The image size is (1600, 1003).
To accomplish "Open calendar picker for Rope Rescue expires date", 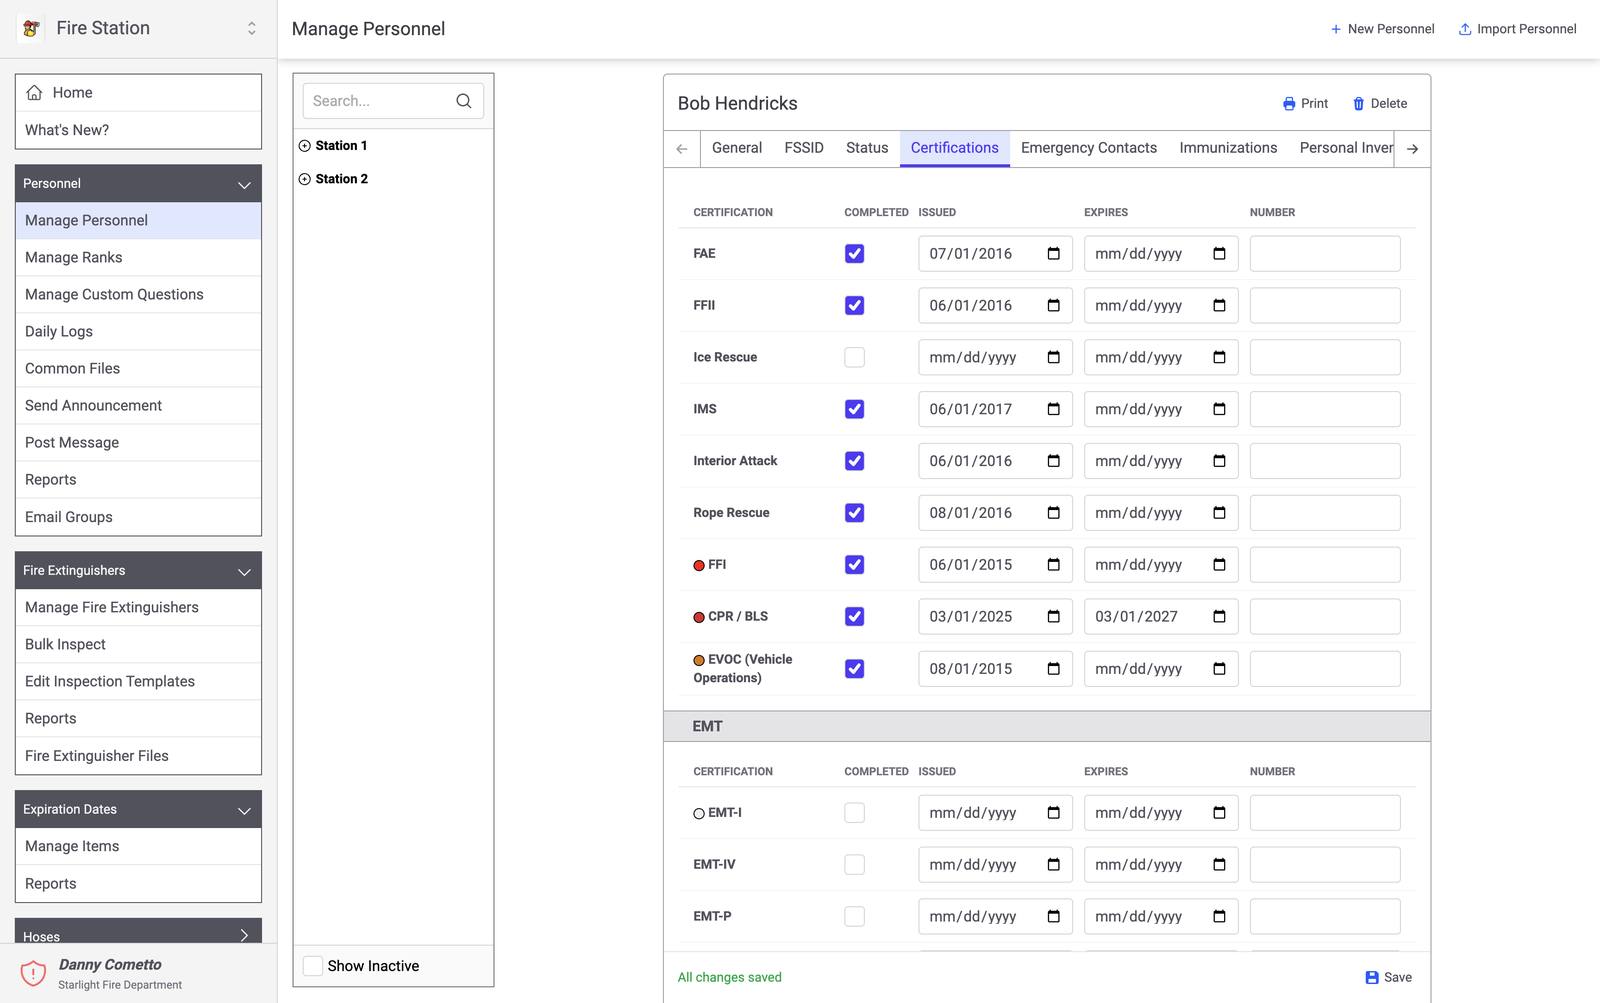I will point(1220,513).
